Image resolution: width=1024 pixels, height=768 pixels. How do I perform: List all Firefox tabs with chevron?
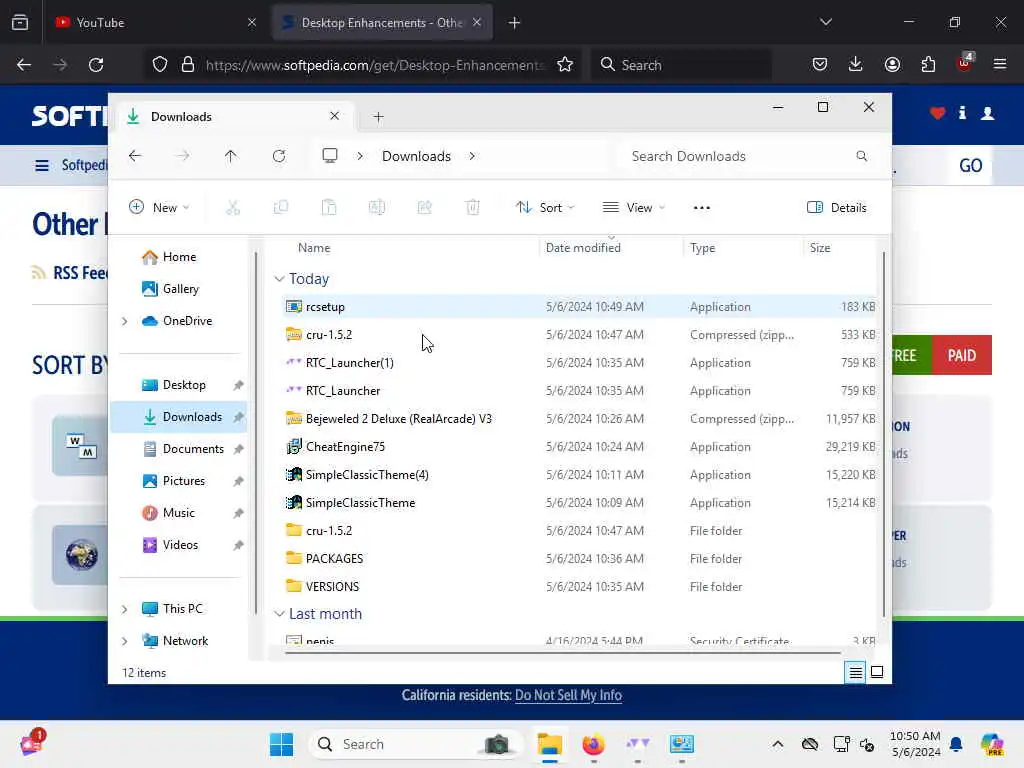(x=825, y=22)
